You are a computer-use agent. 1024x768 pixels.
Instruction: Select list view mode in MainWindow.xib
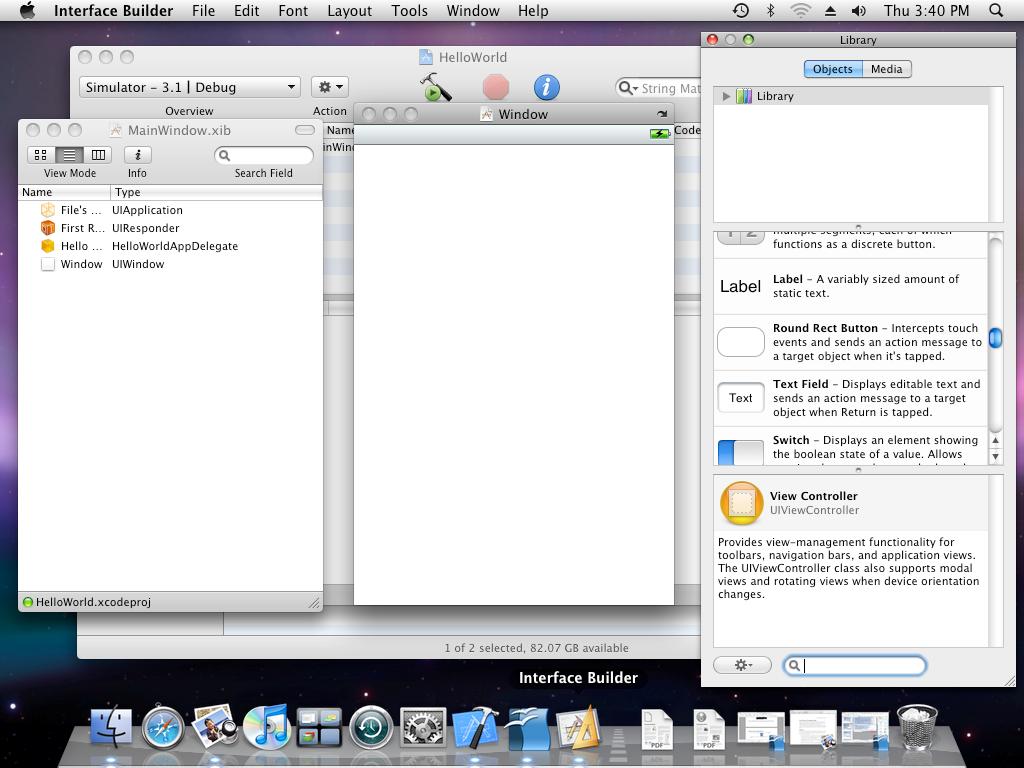[x=69, y=155]
